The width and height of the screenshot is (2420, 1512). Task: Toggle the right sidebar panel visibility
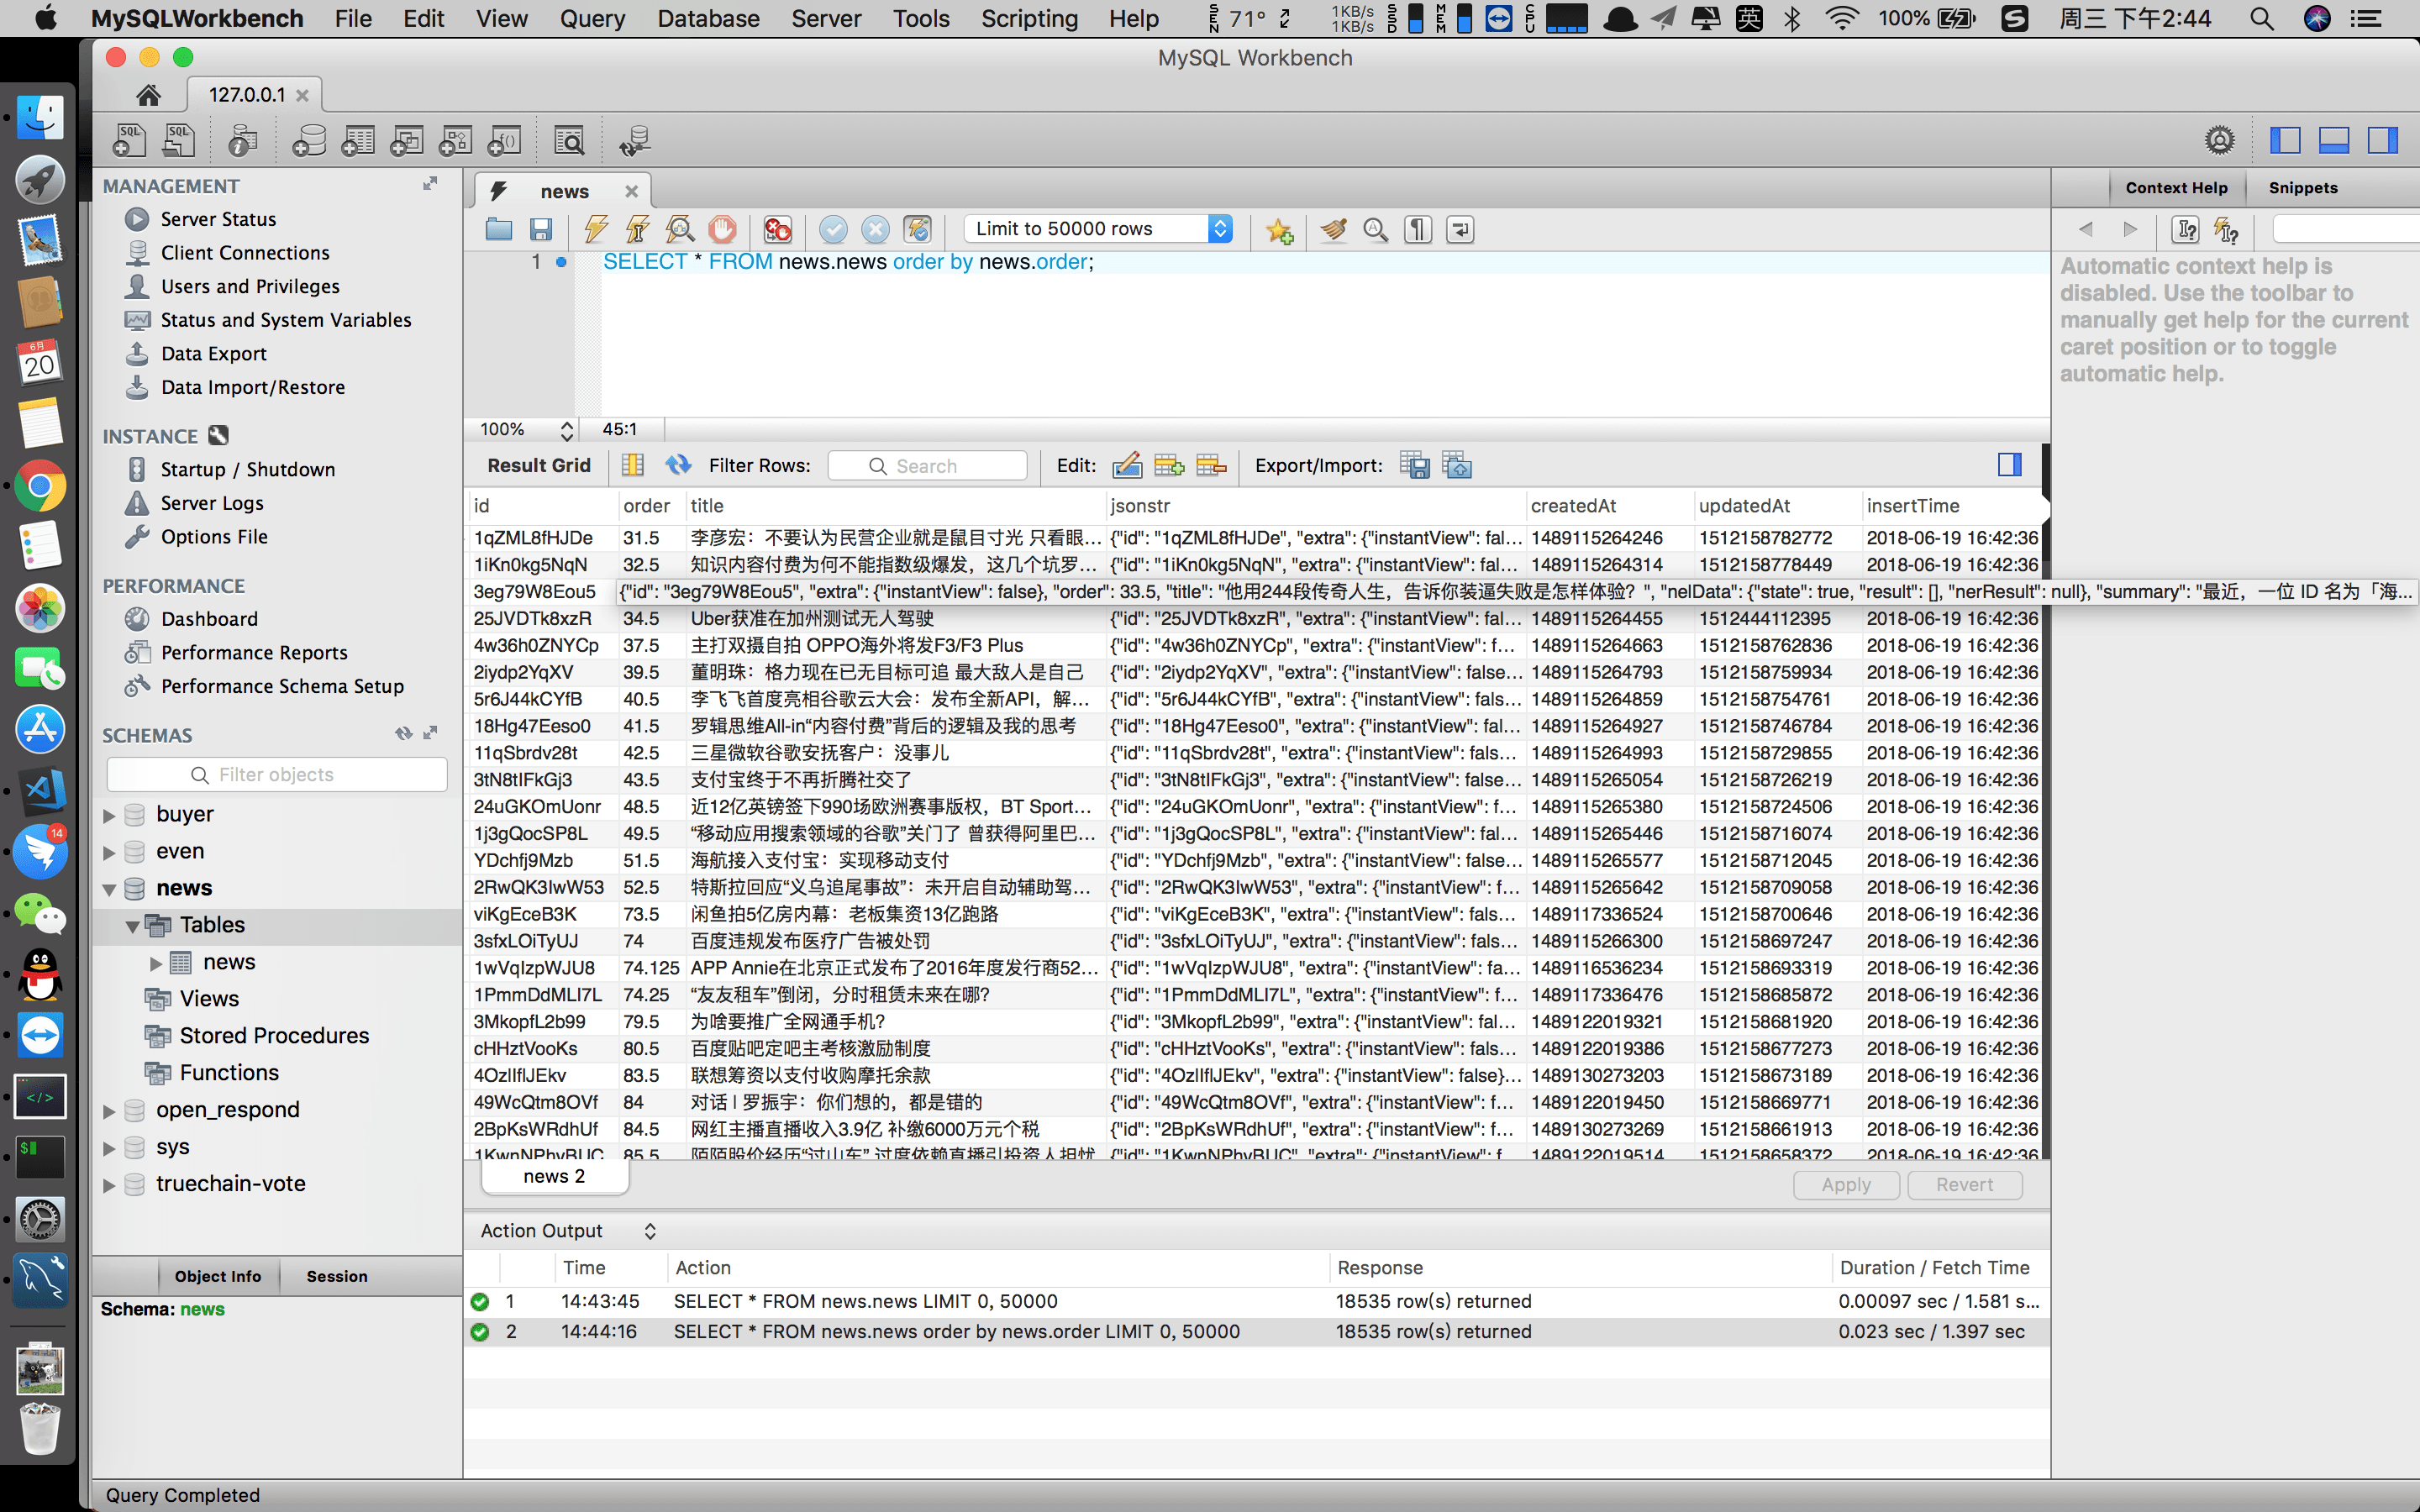pos(2383,140)
